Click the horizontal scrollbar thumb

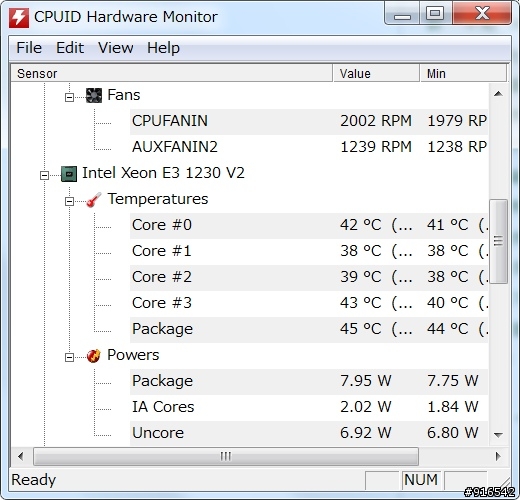[226, 456]
